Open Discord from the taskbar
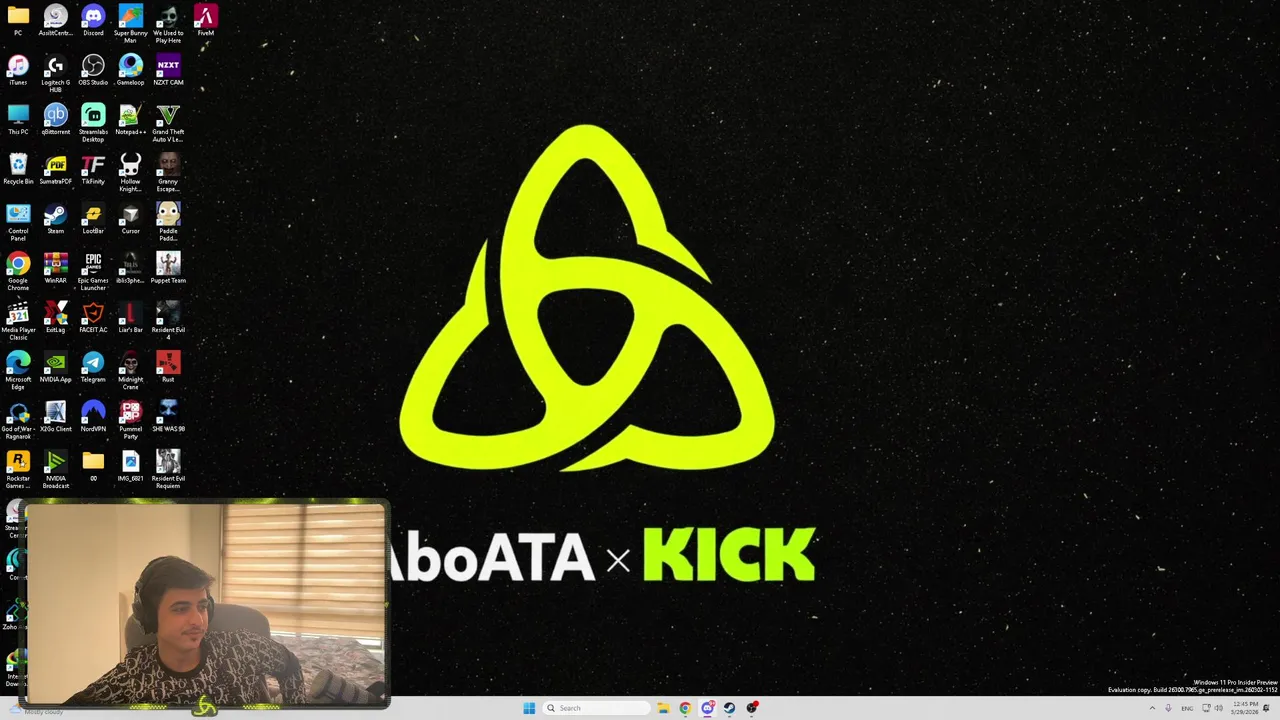Viewport: 1280px width, 720px height. pos(708,708)
